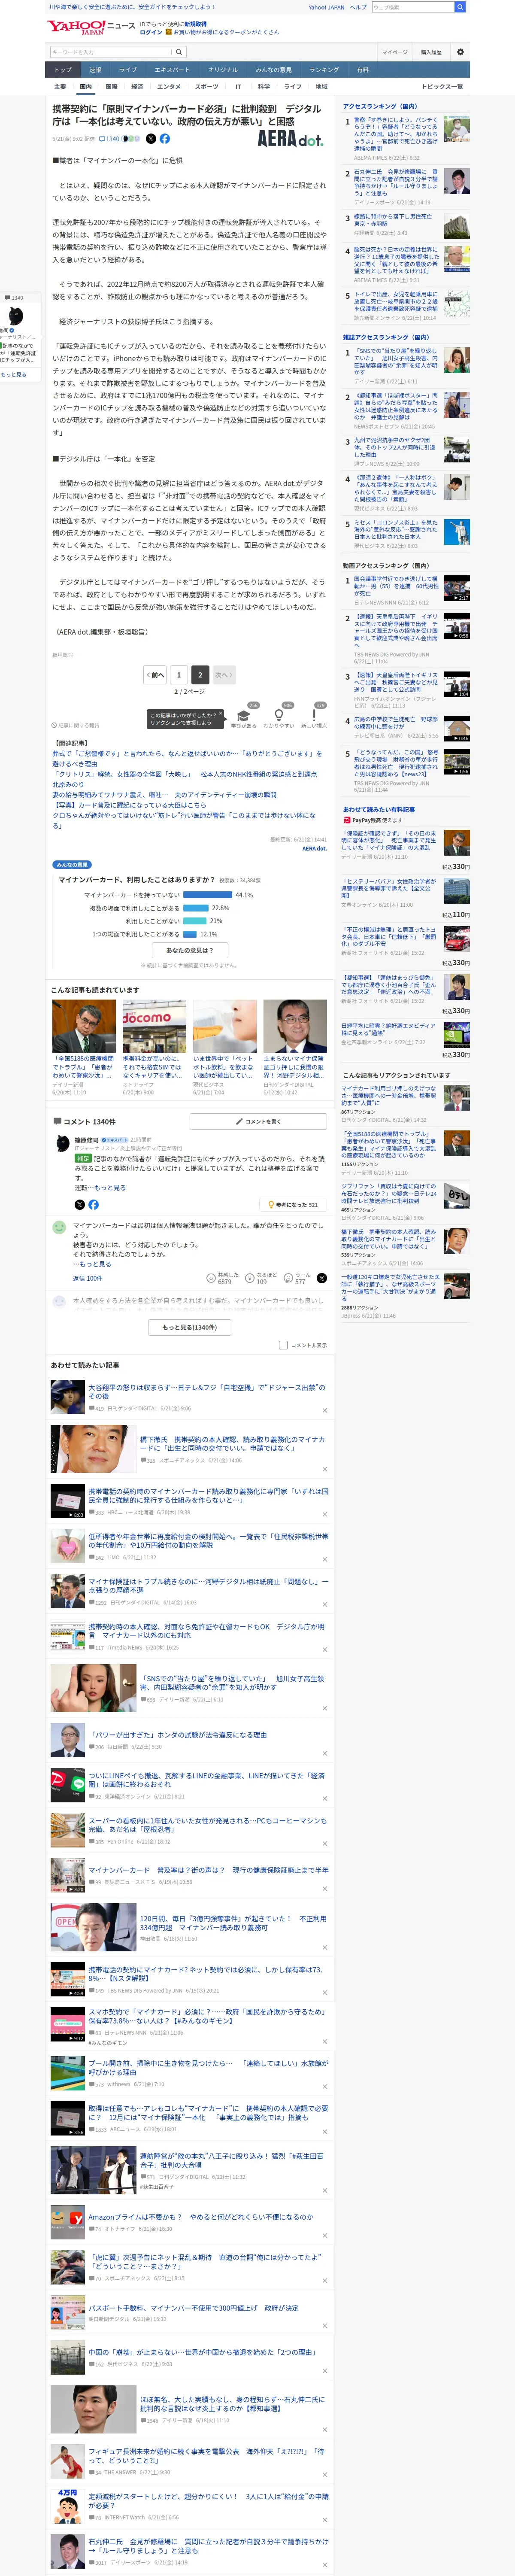This screenshot has height=2576, width=515.
Task: Share article on Facebook below headline
Action: (x=165, y=139)
